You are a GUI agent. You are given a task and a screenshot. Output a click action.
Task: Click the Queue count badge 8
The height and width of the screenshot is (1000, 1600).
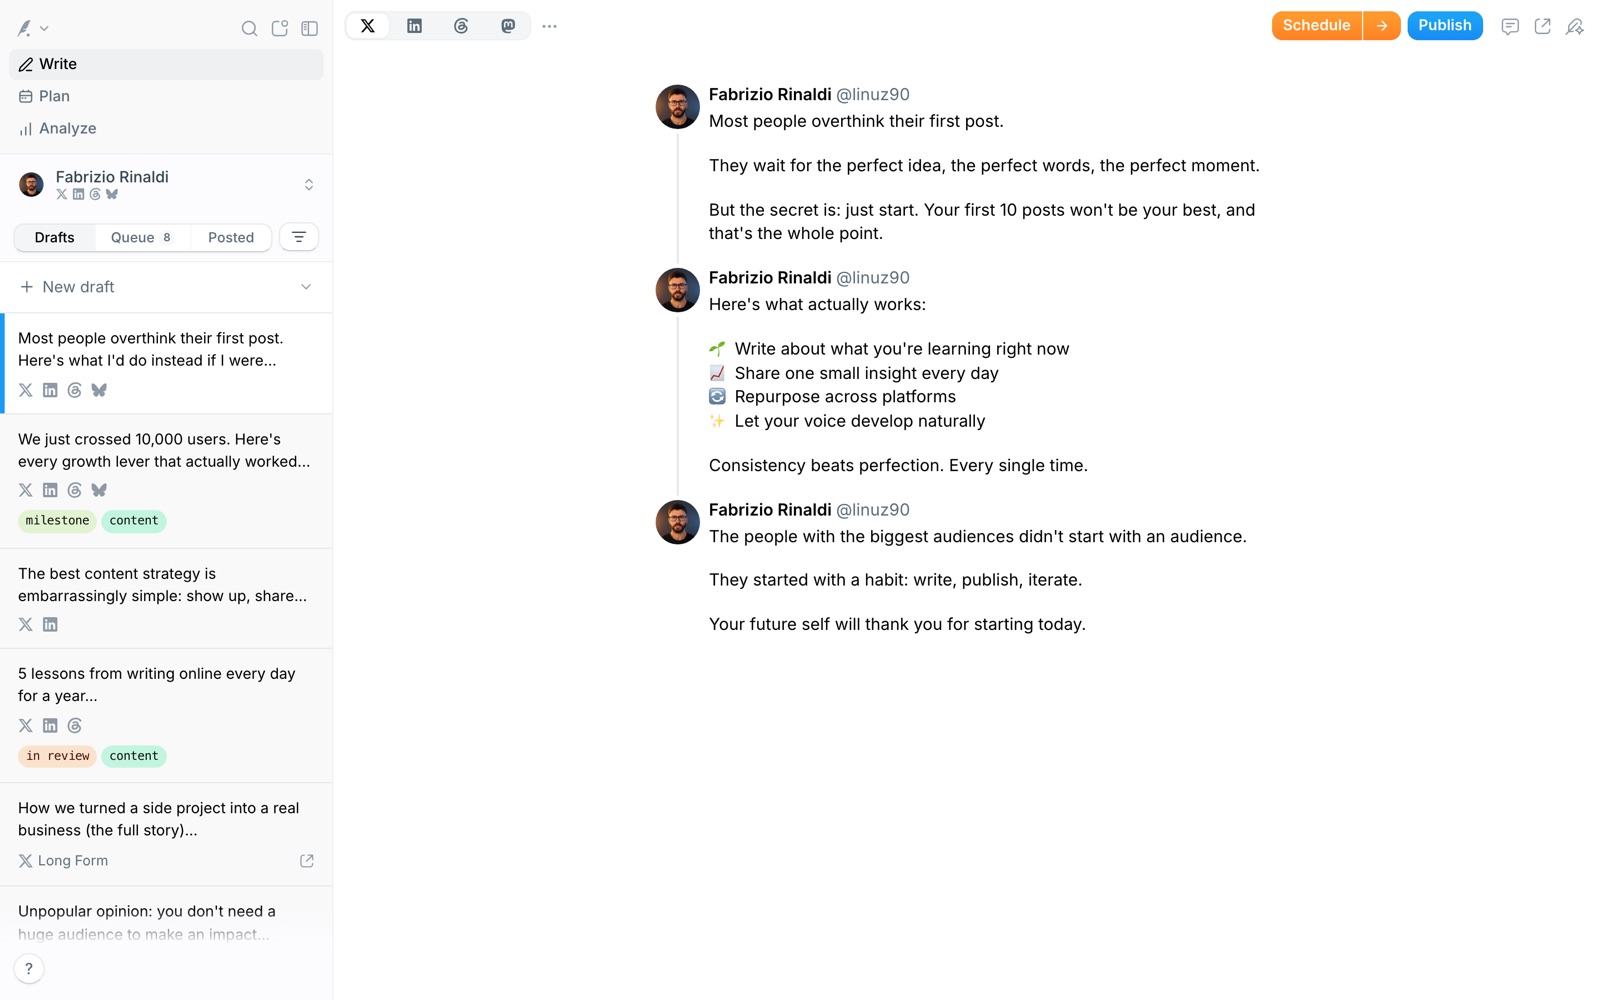coord(167,238)
